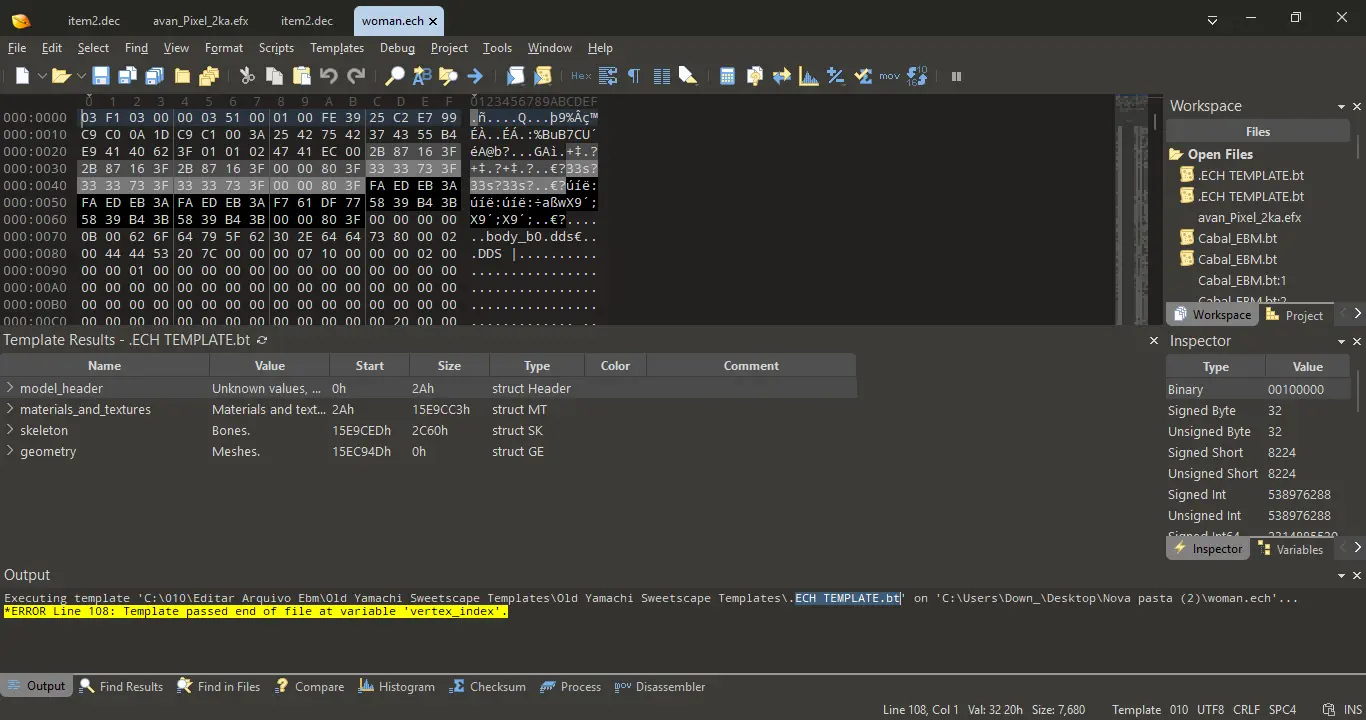
Task: Click the Redo arrow icon
Action: pos(356,76)
